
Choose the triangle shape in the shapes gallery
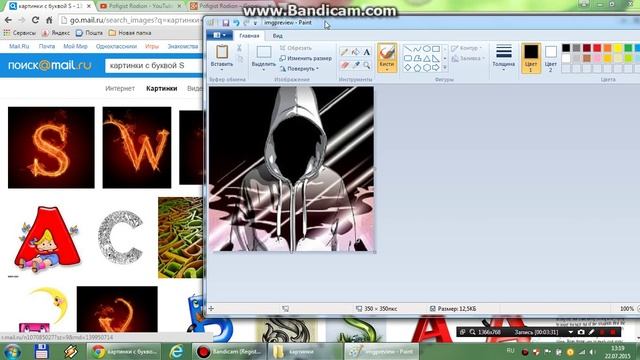coord(427,59)
